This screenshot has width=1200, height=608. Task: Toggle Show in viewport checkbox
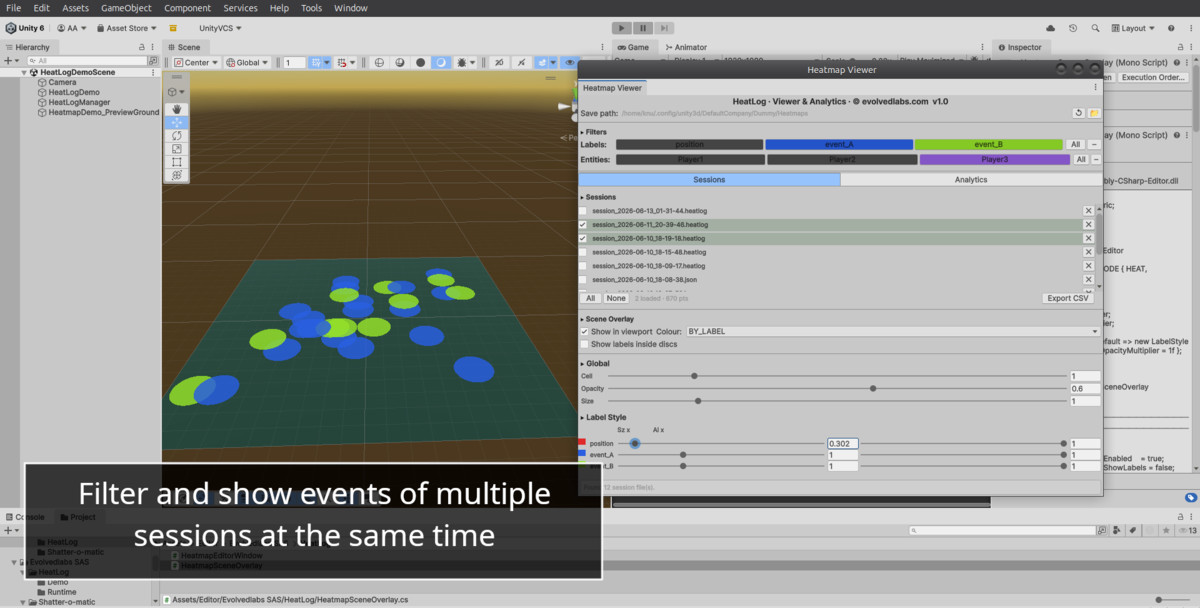tap(585, 331)
